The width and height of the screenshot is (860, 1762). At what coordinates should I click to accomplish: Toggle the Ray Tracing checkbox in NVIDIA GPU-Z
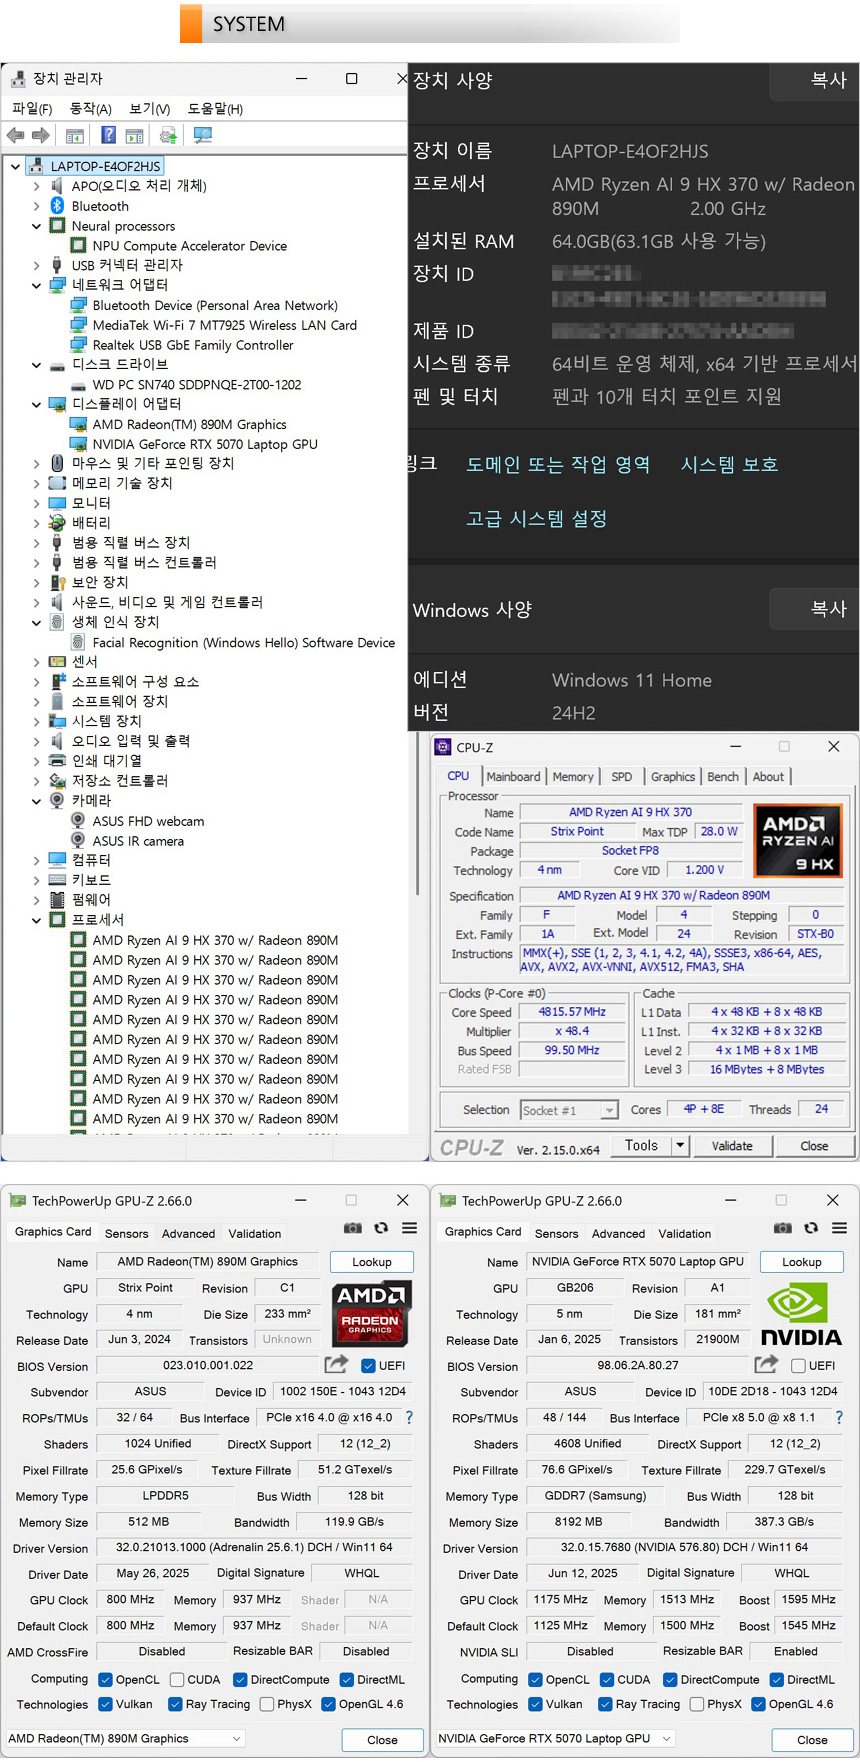pos(605,1704)
